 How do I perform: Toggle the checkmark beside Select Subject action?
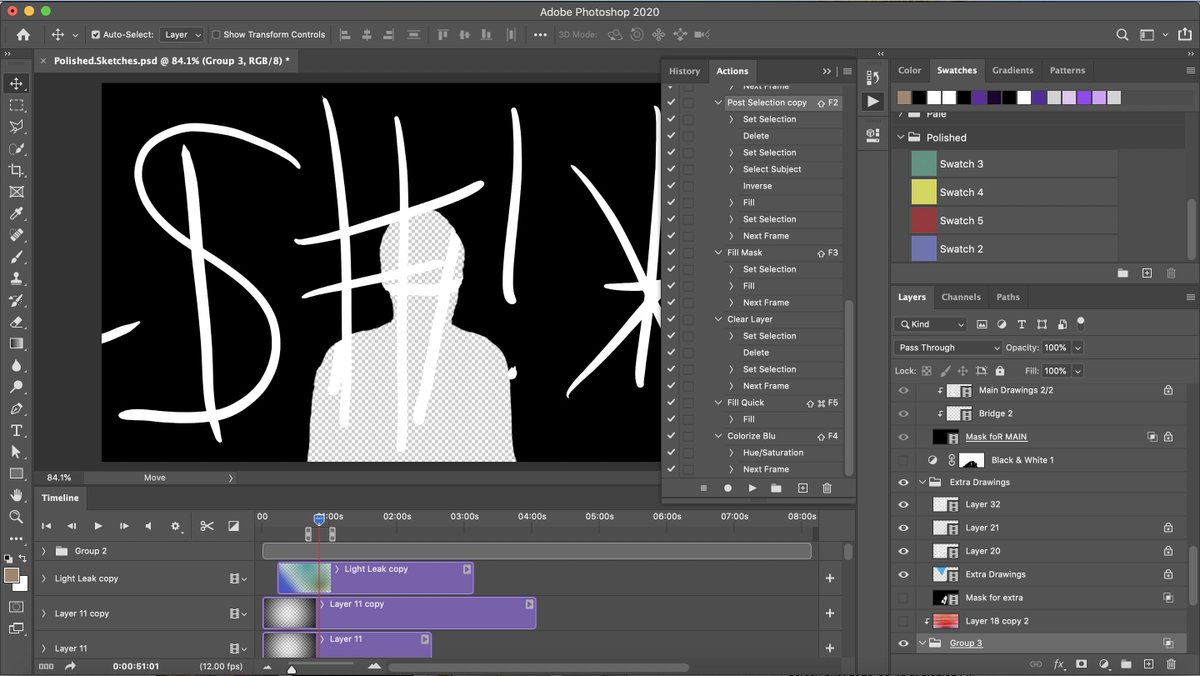[x=671, y=169]
